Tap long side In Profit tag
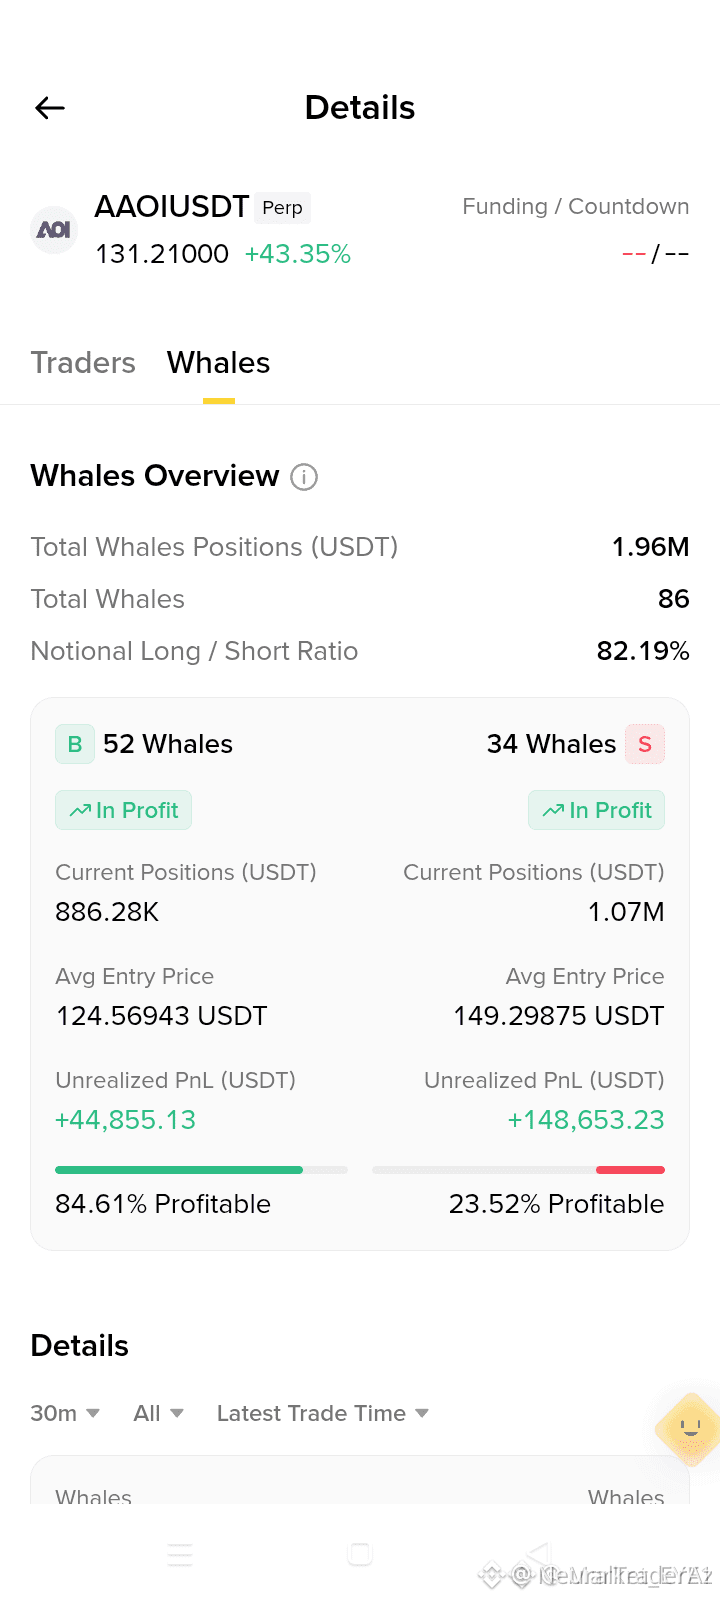The image size is (720, 1600). pos(123,810)
